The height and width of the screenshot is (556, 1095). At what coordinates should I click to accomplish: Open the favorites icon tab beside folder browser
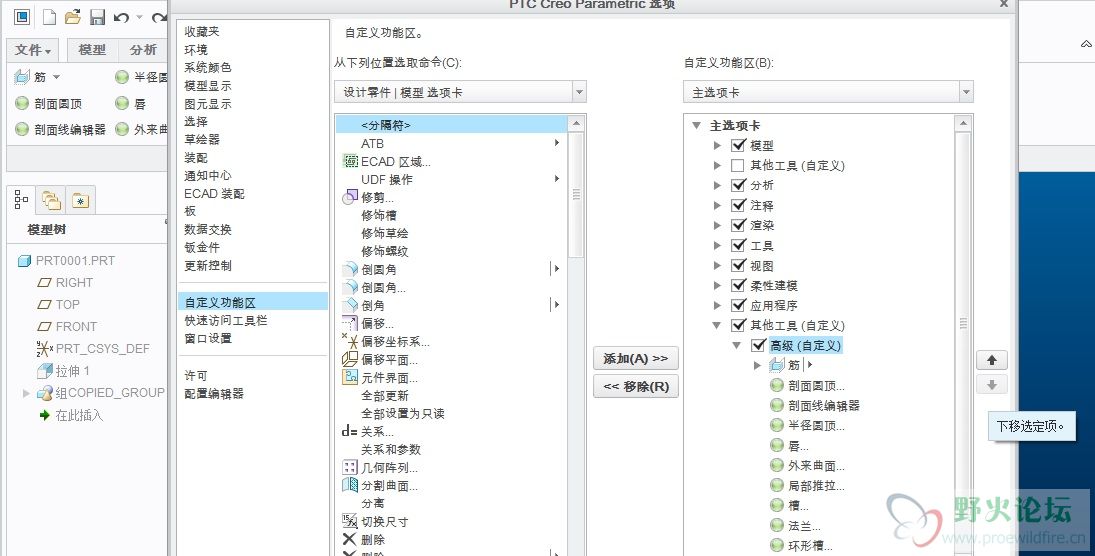pyautogui.click(x=80, y=200)
